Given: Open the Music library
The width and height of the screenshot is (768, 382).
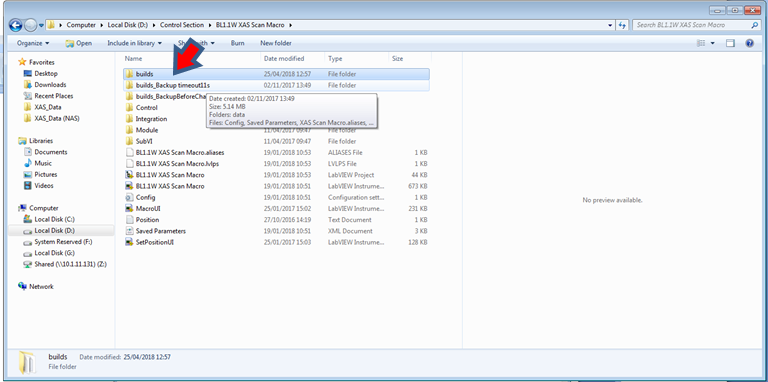Looking at the screenshot, I should point(43,163).
